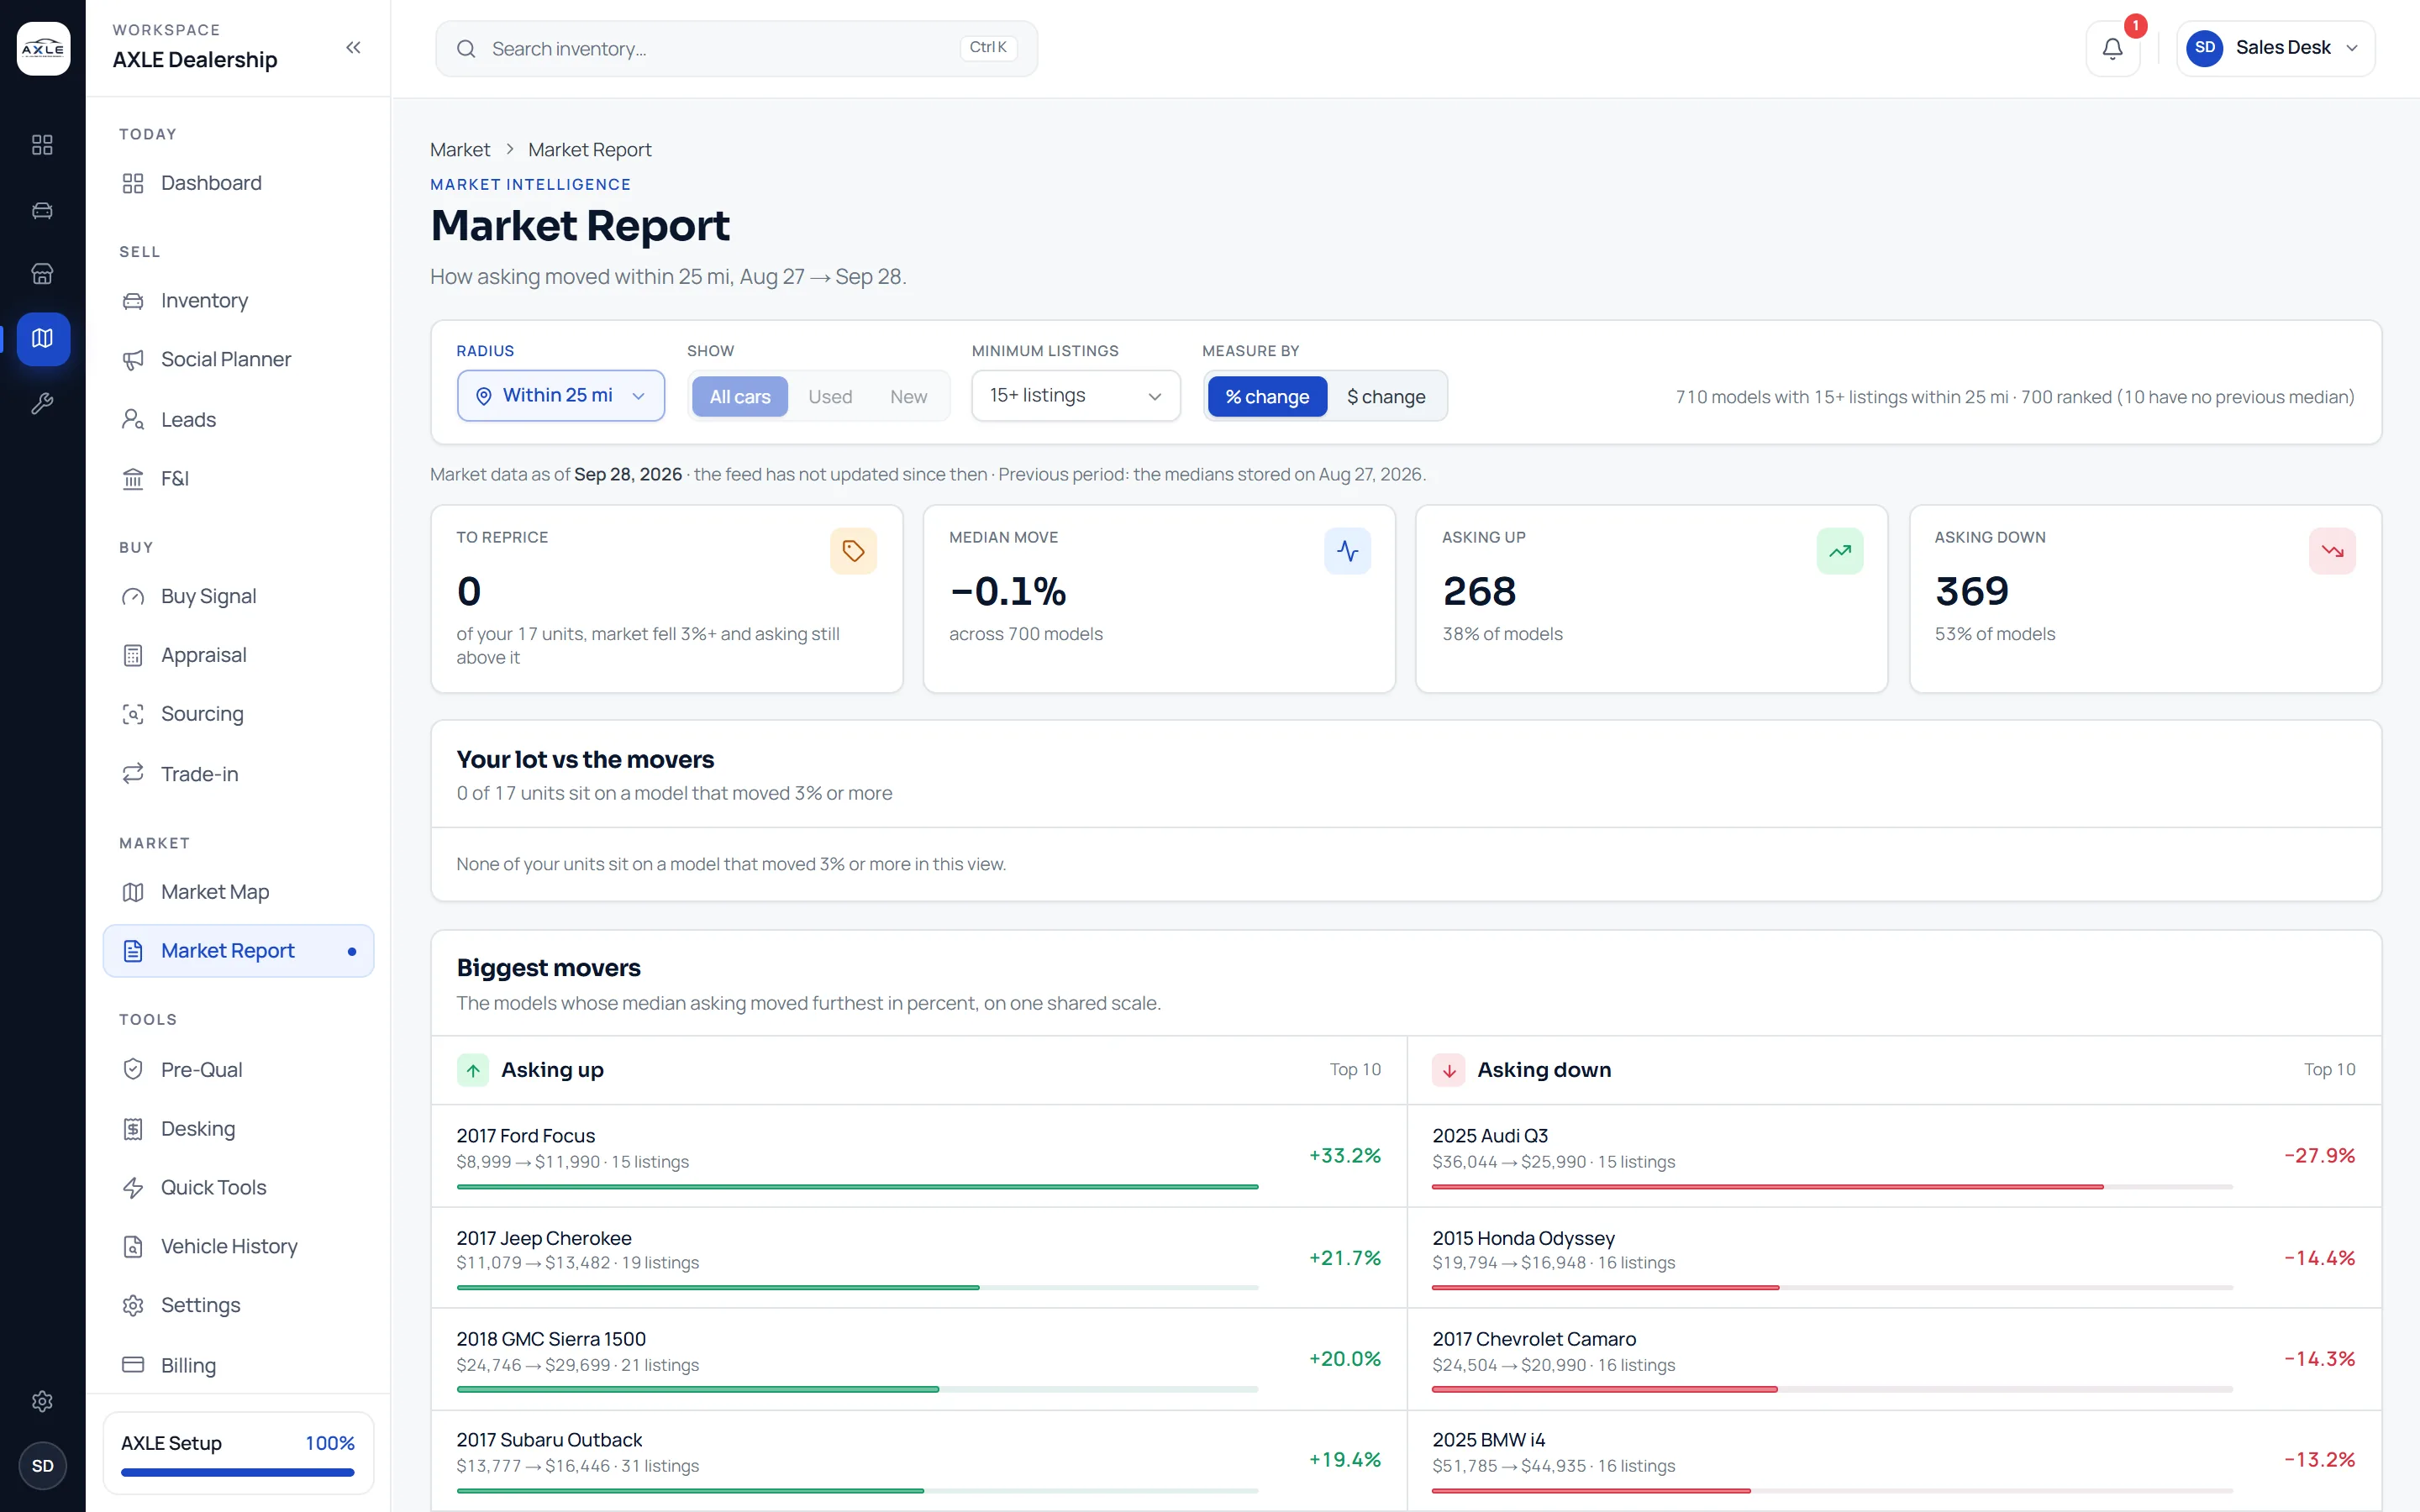Click the SD avatar at the rail bottom

coord(42,1466)
